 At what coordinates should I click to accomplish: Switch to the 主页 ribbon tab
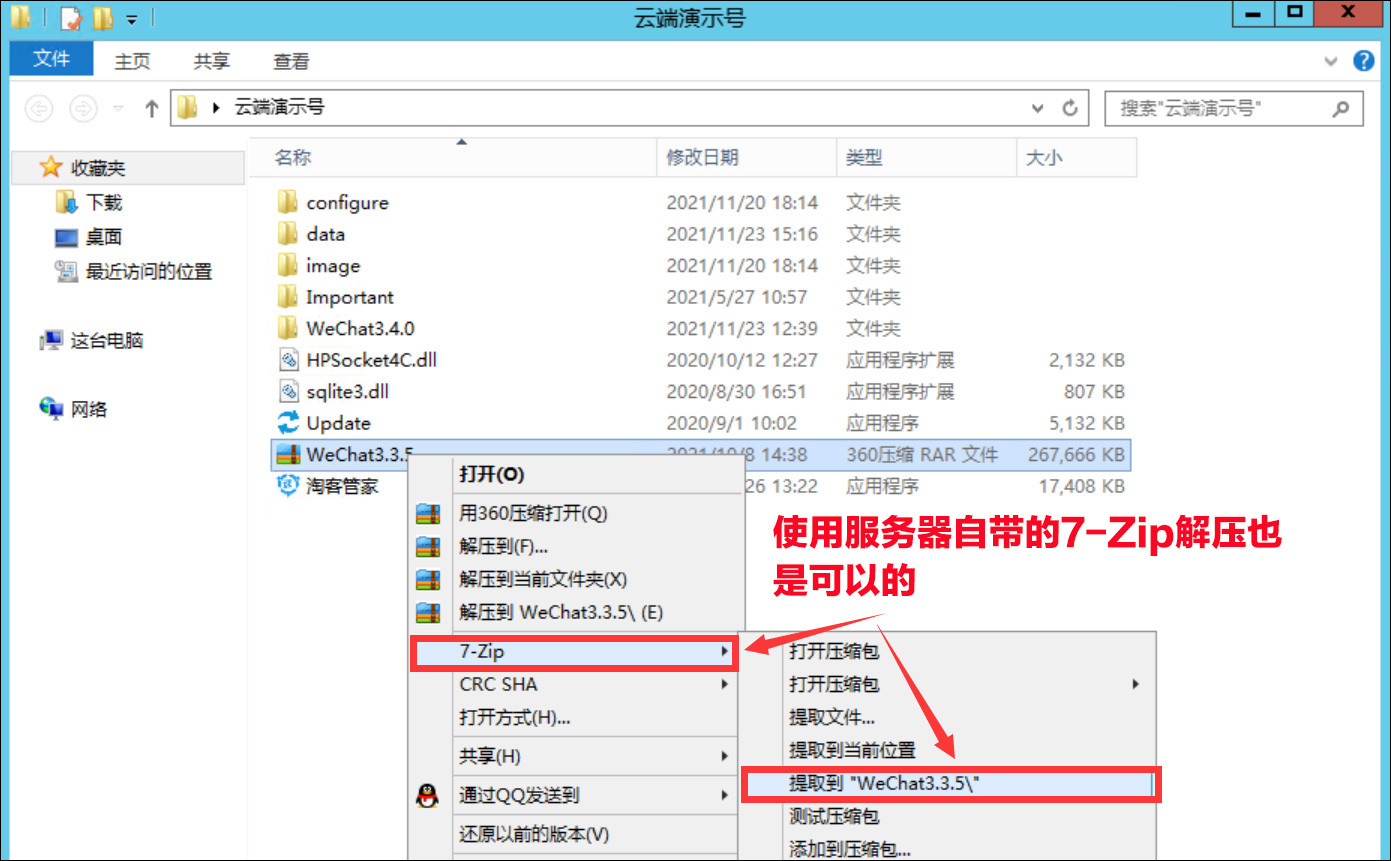pos(132,61)
